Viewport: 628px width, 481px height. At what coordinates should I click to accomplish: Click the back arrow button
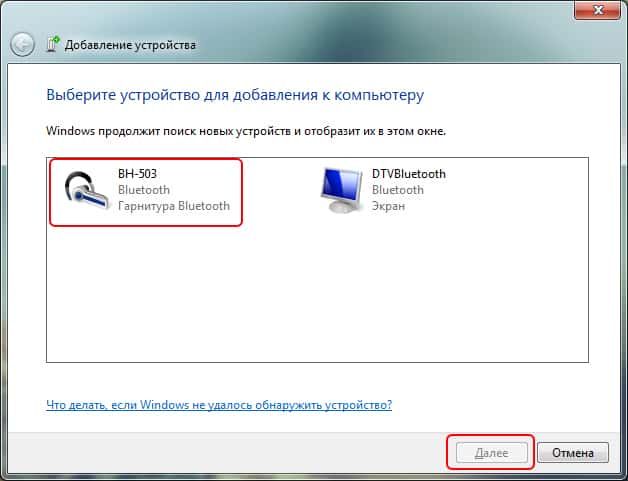click(x=22, y=44)
